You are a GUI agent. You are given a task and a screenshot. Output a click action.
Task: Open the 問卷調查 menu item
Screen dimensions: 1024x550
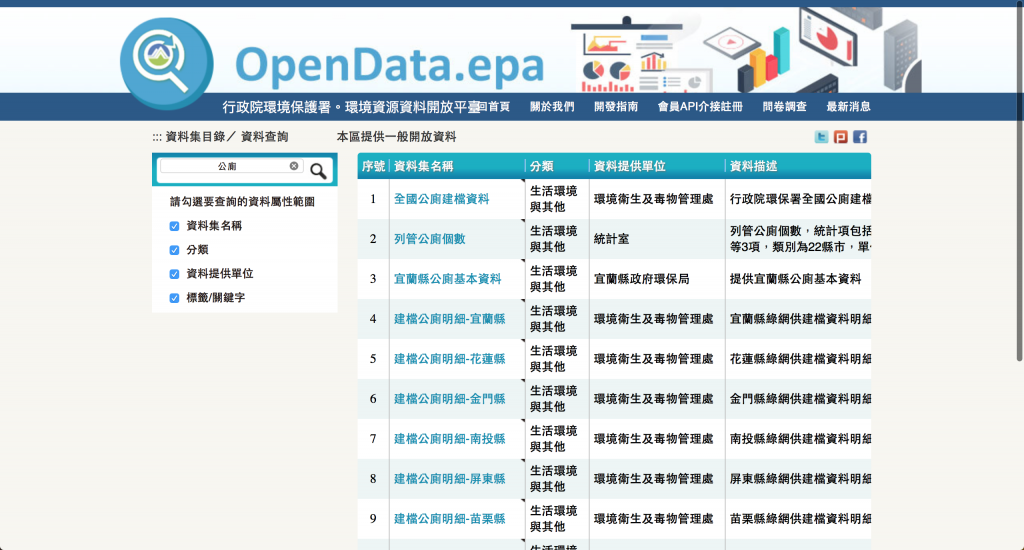[784, 106]
